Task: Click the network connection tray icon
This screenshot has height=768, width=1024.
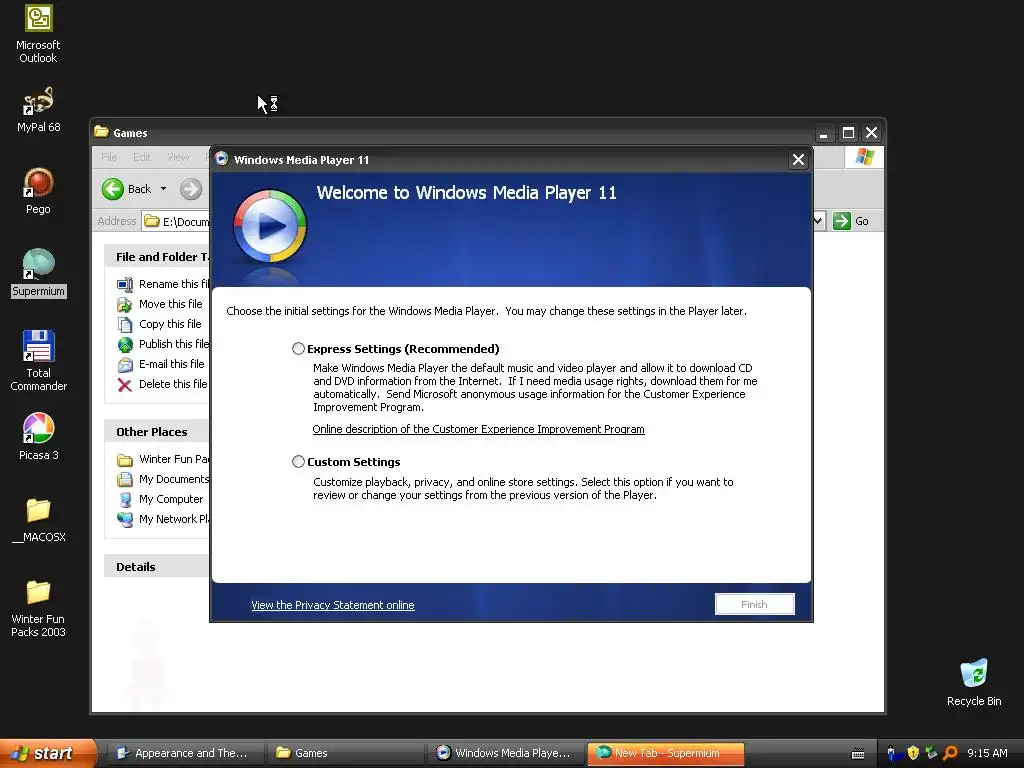Action: tap(931, 753)
